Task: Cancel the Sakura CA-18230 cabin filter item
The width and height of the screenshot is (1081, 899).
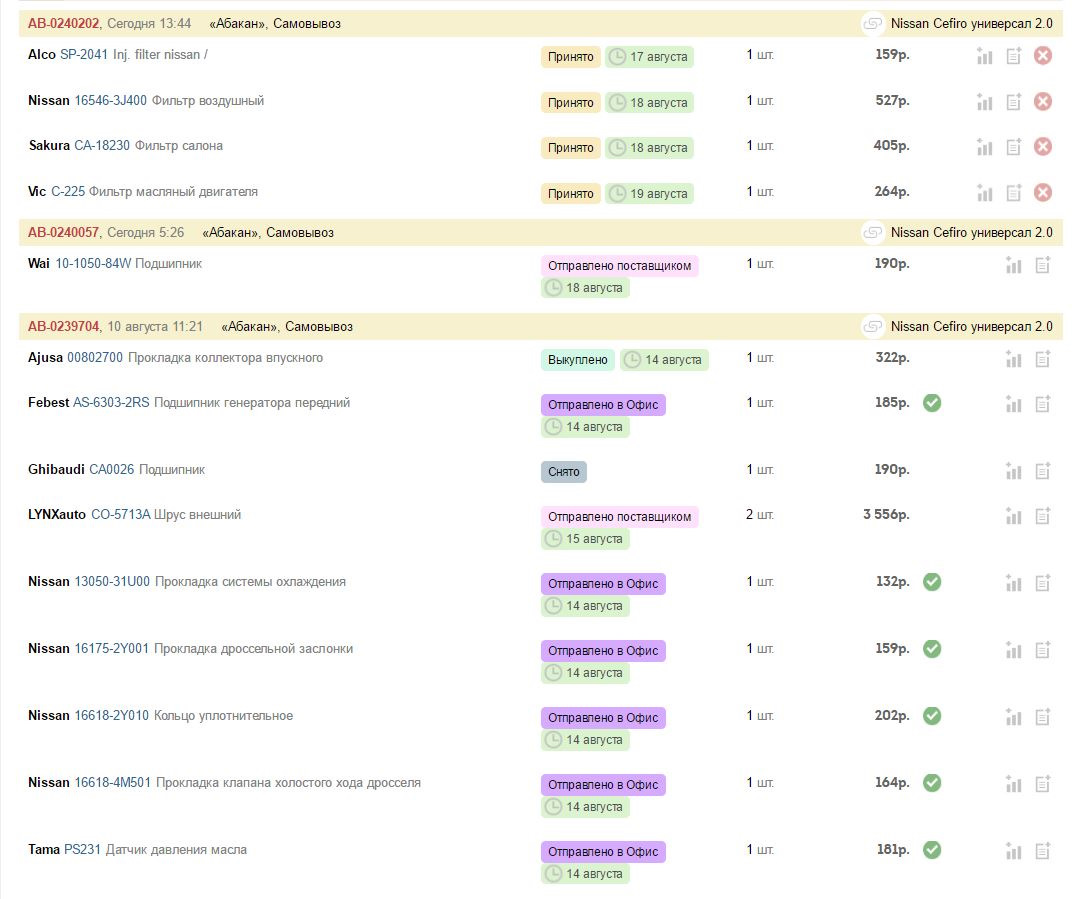Action: [1042, 147]
